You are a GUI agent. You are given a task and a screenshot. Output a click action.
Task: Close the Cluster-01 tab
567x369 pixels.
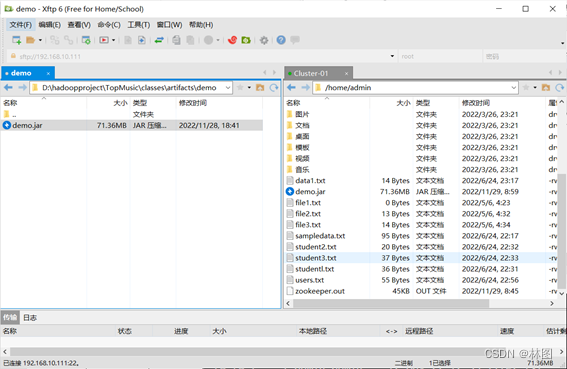pos(346,73)
